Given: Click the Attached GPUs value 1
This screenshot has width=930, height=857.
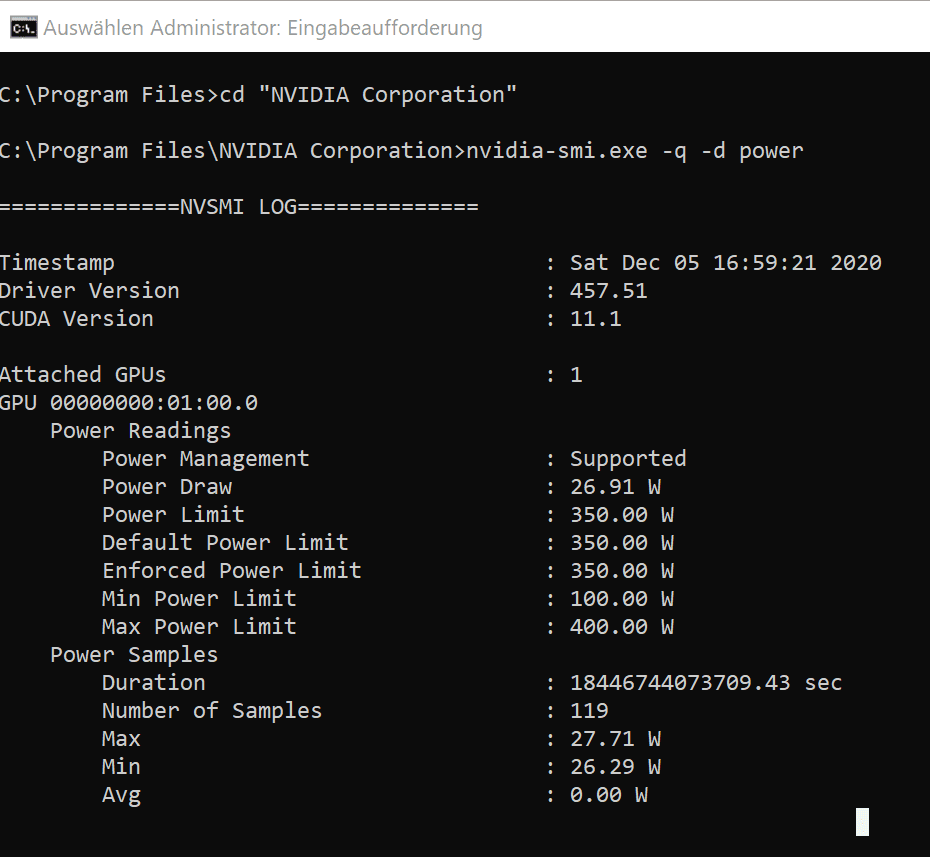Looking at the screenshot, I should pos(577,375).
